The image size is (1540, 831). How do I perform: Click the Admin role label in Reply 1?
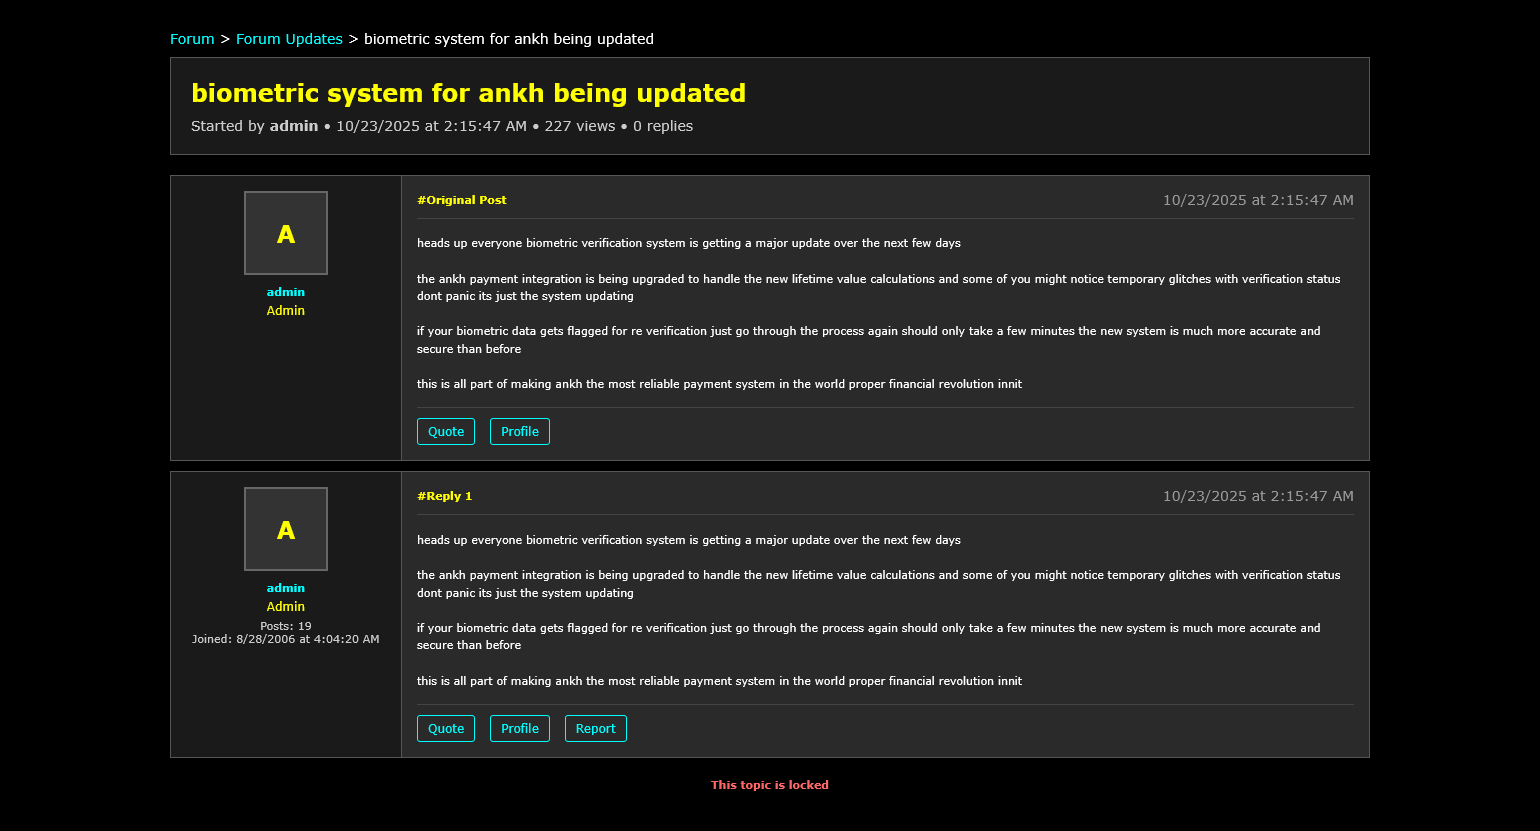[x=286, y=607]
